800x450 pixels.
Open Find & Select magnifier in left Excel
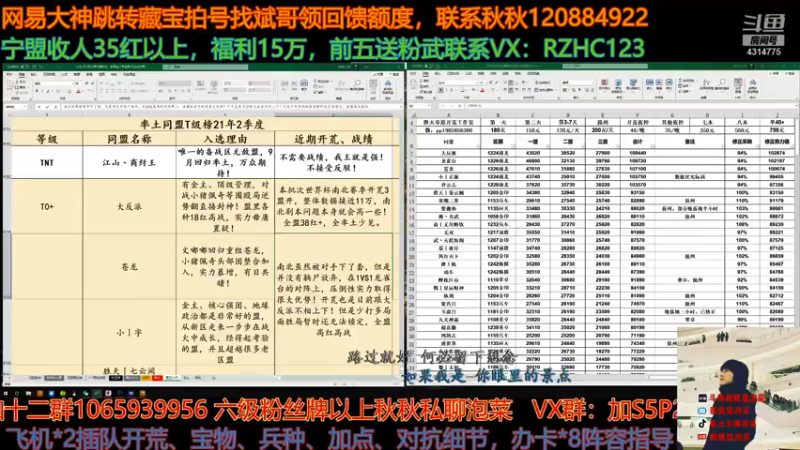coord(357,84)
